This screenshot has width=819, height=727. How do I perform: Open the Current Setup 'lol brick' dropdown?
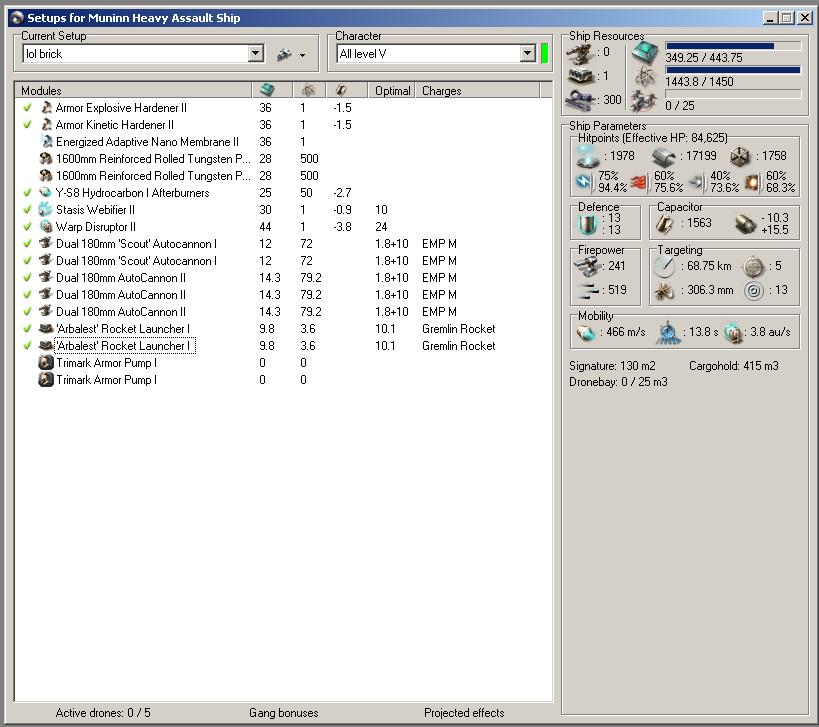click(255, 54)
